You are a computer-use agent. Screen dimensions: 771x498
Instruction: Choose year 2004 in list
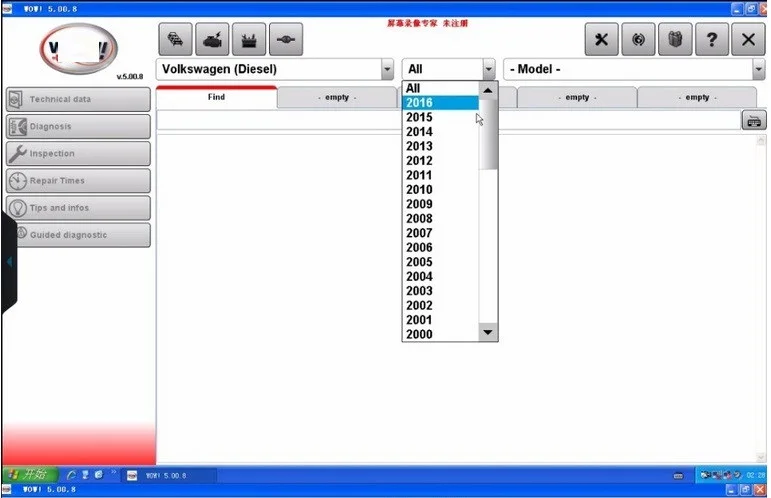click(440, 276)
